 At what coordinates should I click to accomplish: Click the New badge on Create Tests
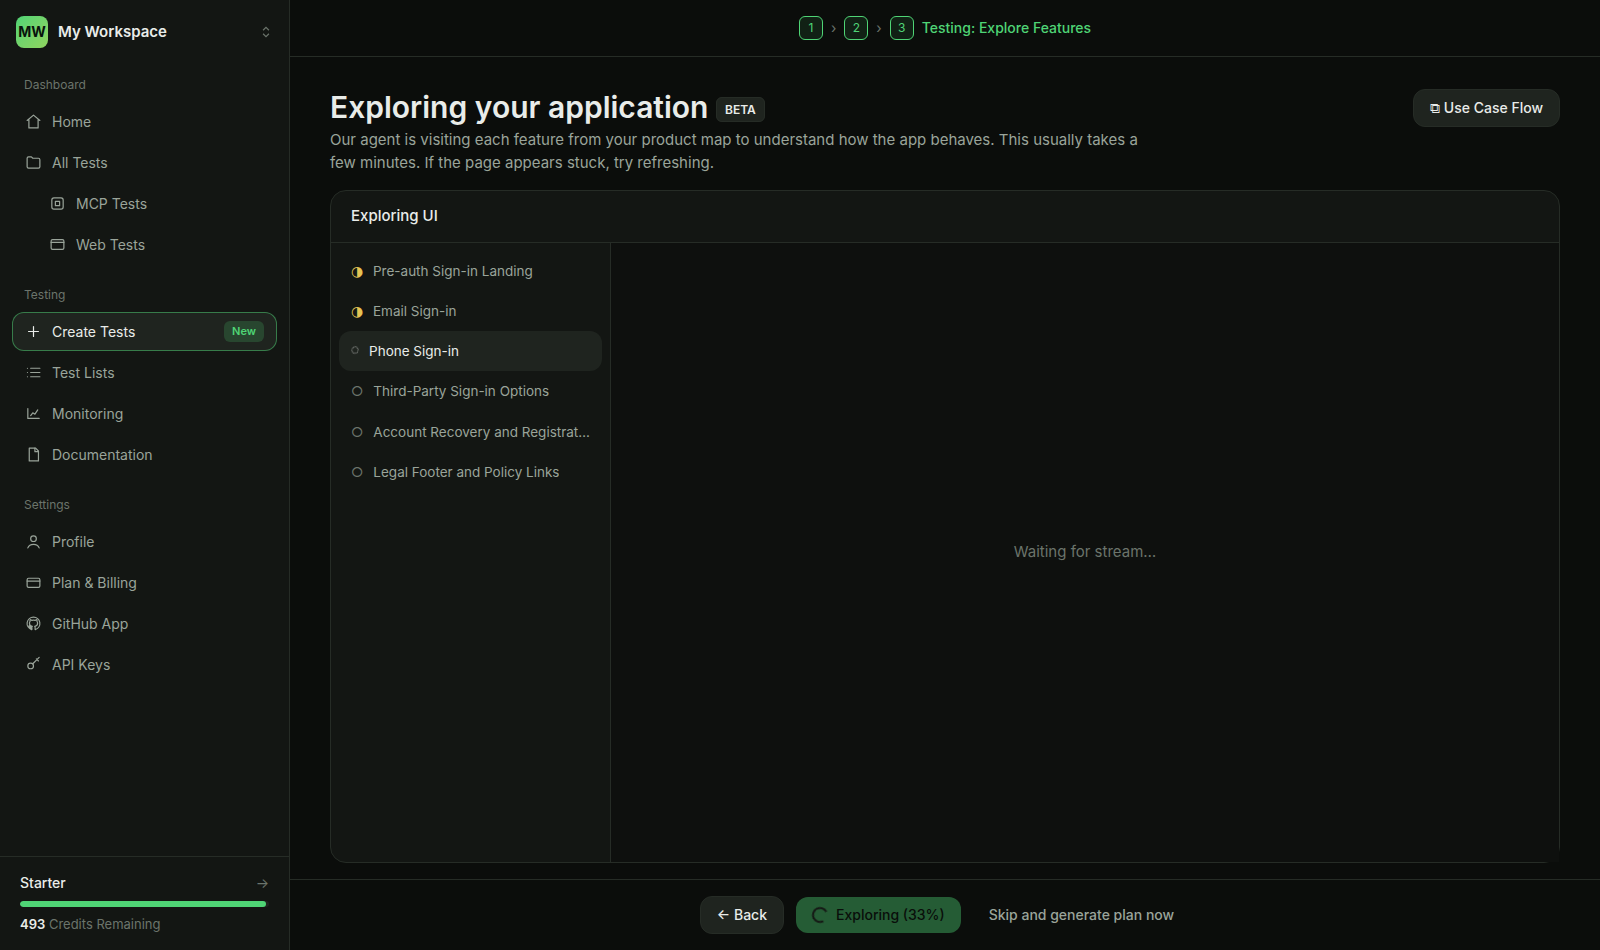244,332
